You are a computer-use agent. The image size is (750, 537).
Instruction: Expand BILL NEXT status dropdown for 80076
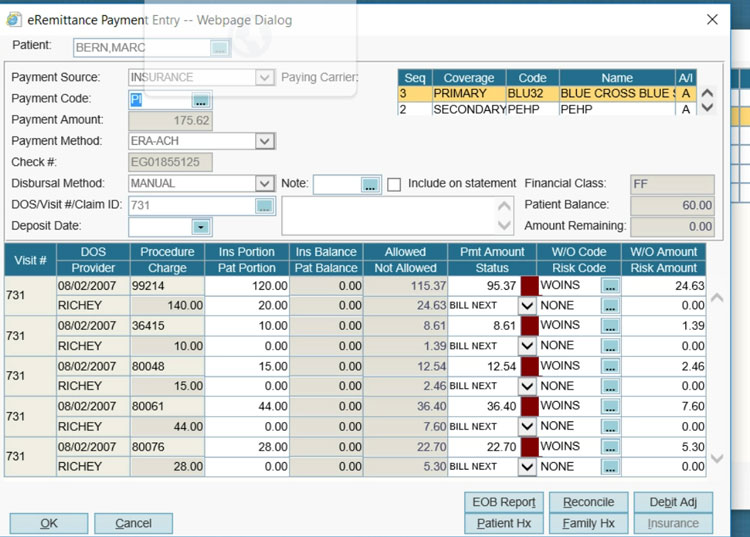point(527,467)
